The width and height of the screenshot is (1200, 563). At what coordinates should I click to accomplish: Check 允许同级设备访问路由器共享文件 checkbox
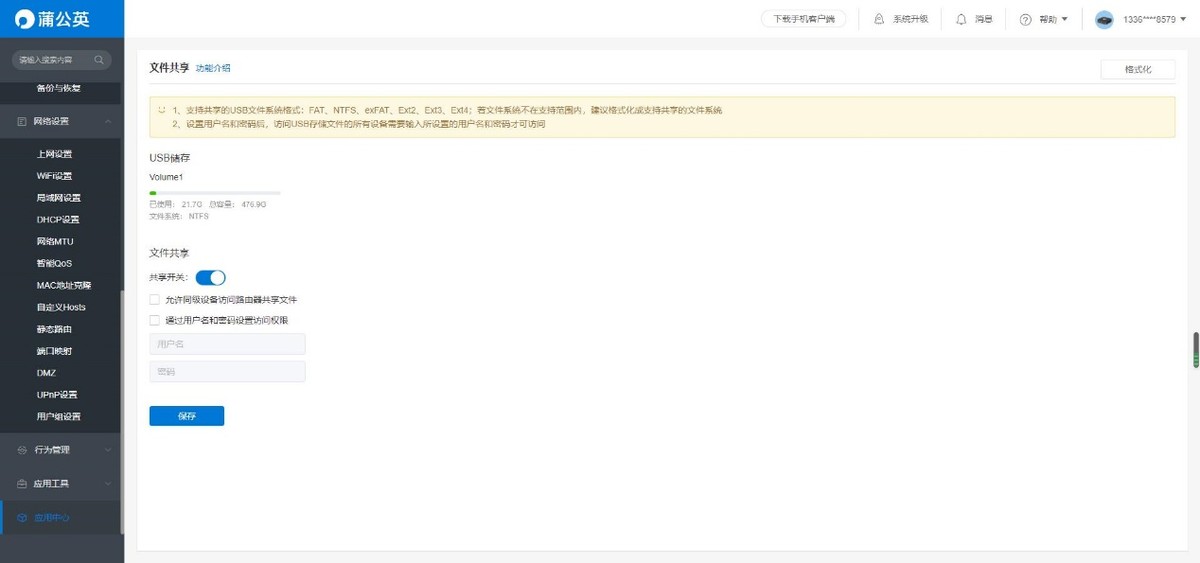[154, 299]
